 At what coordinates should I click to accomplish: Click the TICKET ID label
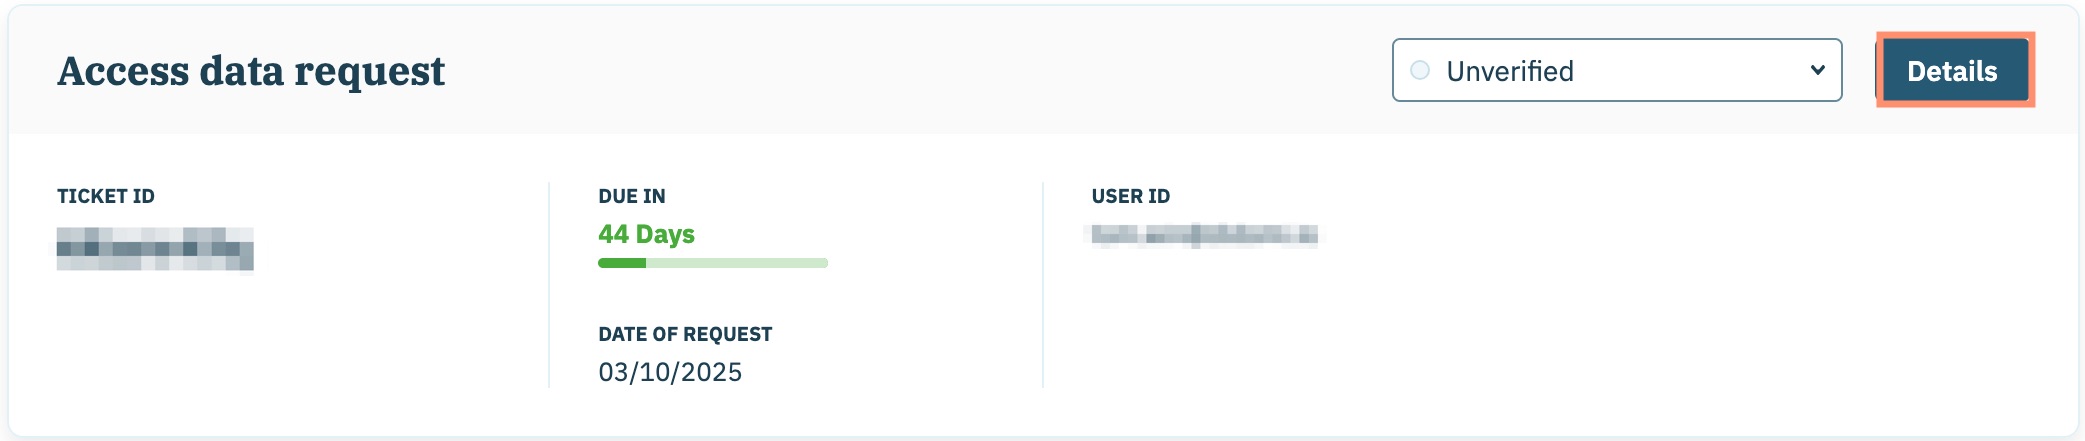106,196
